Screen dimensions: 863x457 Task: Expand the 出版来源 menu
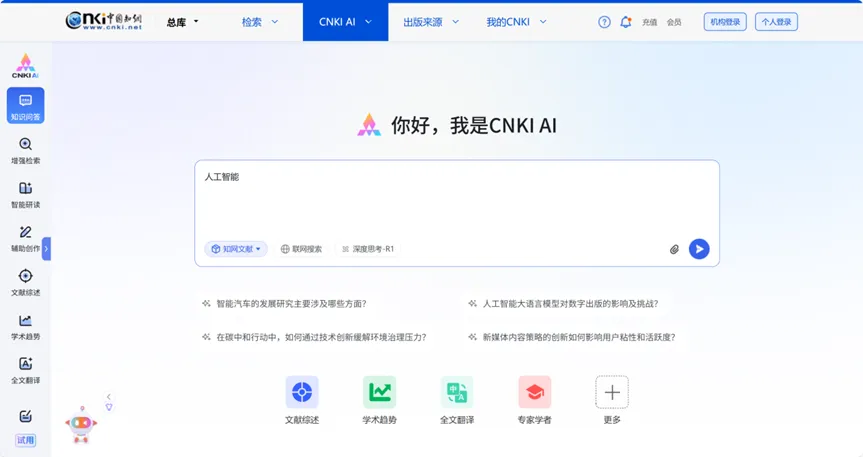[x=431, y=22]
